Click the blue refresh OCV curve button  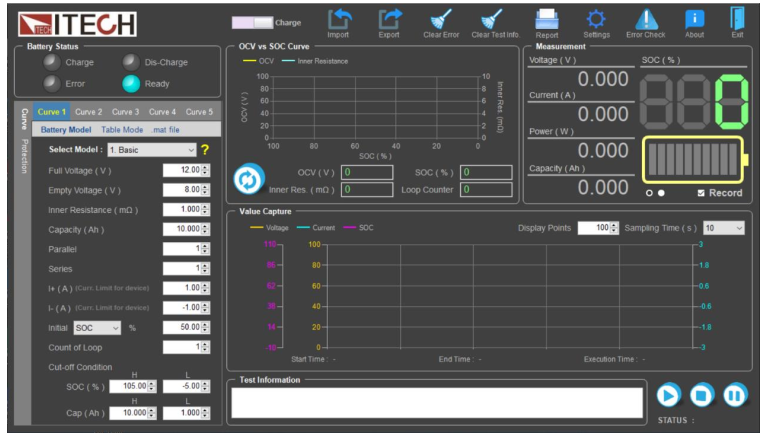(x=246, y=180)
